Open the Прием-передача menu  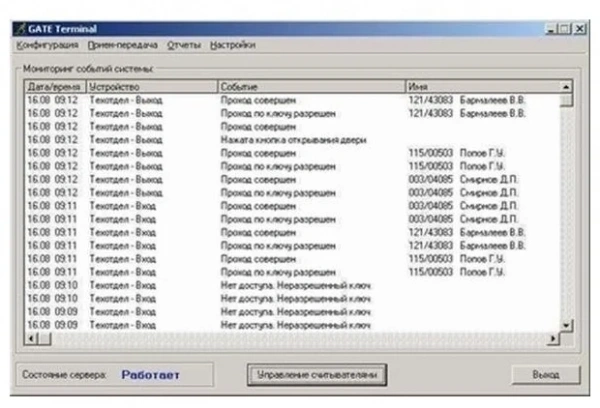click(121, 45)
